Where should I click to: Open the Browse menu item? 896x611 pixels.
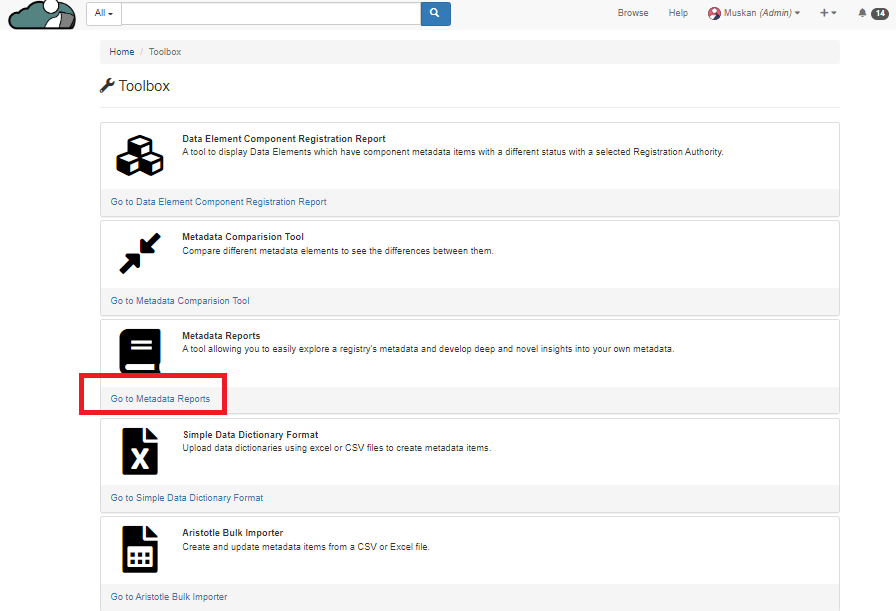click(x=633, y=13)
